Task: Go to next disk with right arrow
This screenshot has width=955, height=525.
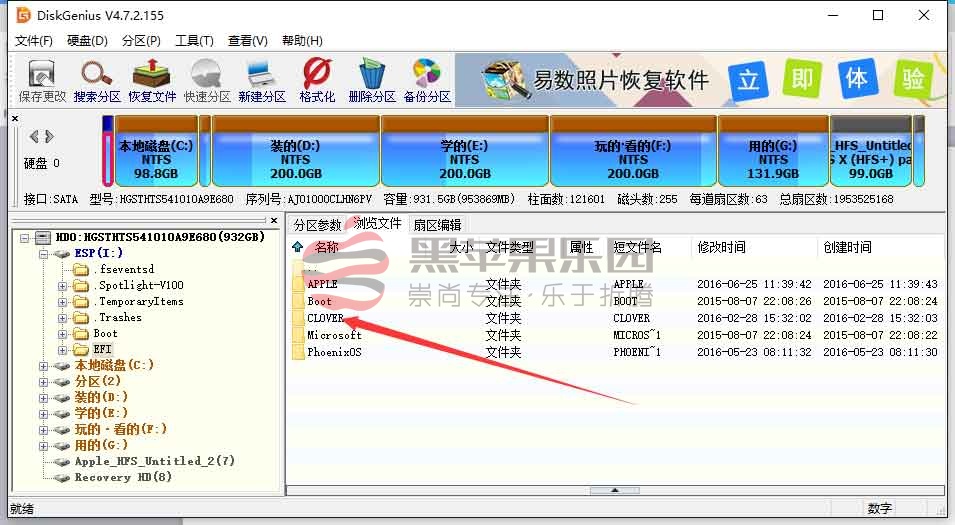Action: [49, 136]
